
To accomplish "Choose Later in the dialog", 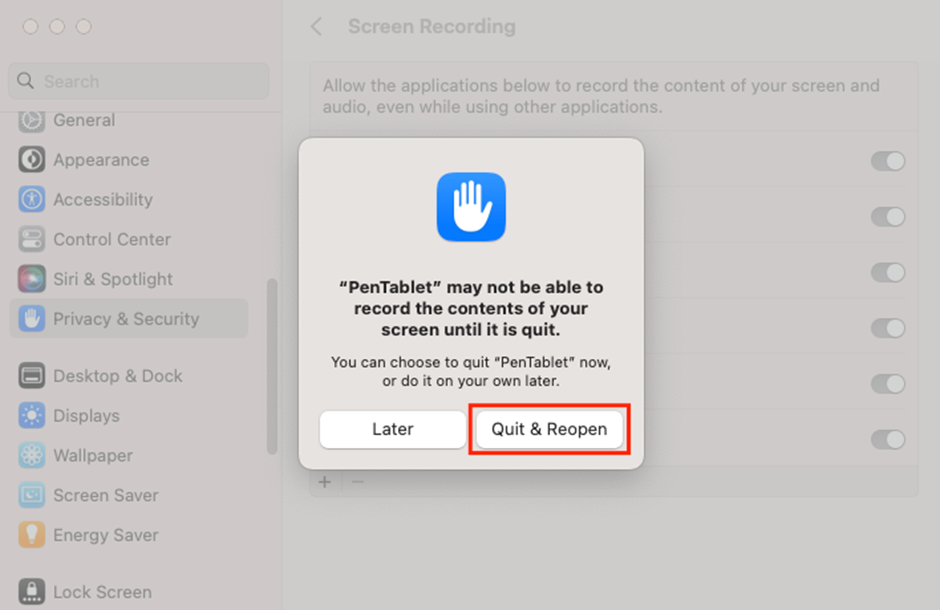I will pyautogui.click(x=392, y=429).
